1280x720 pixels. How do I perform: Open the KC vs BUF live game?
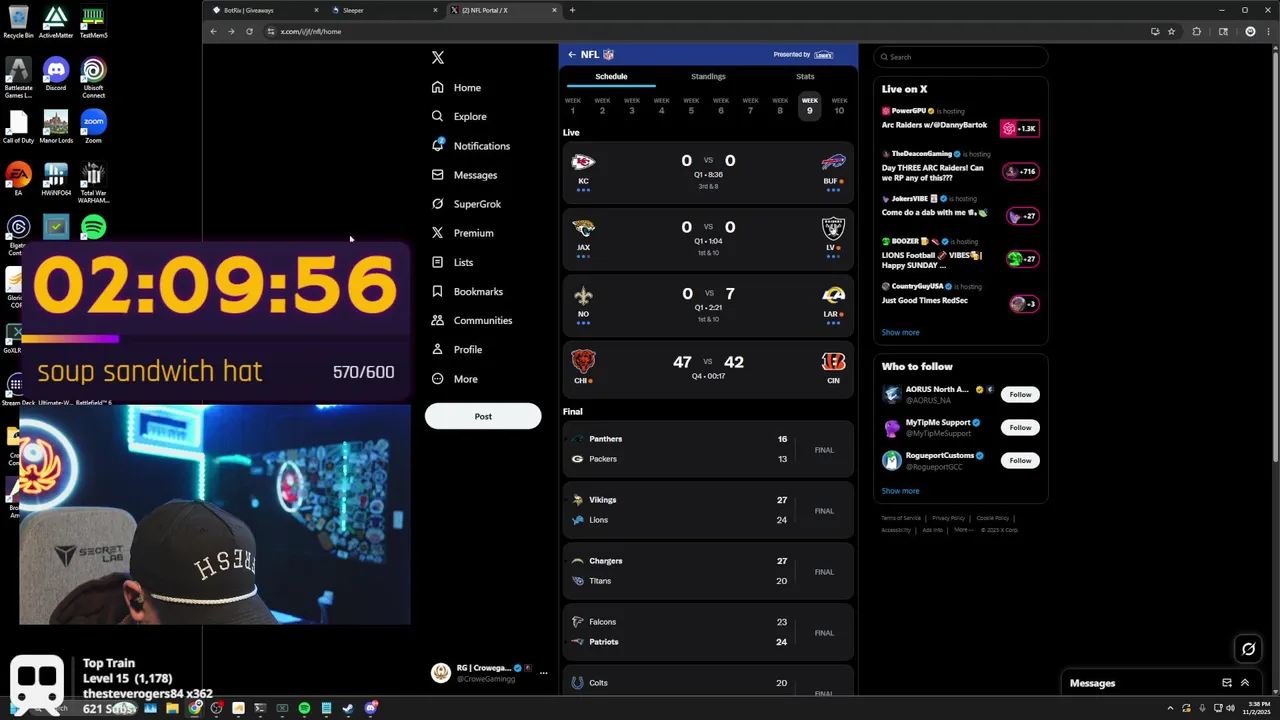point(708,171)
